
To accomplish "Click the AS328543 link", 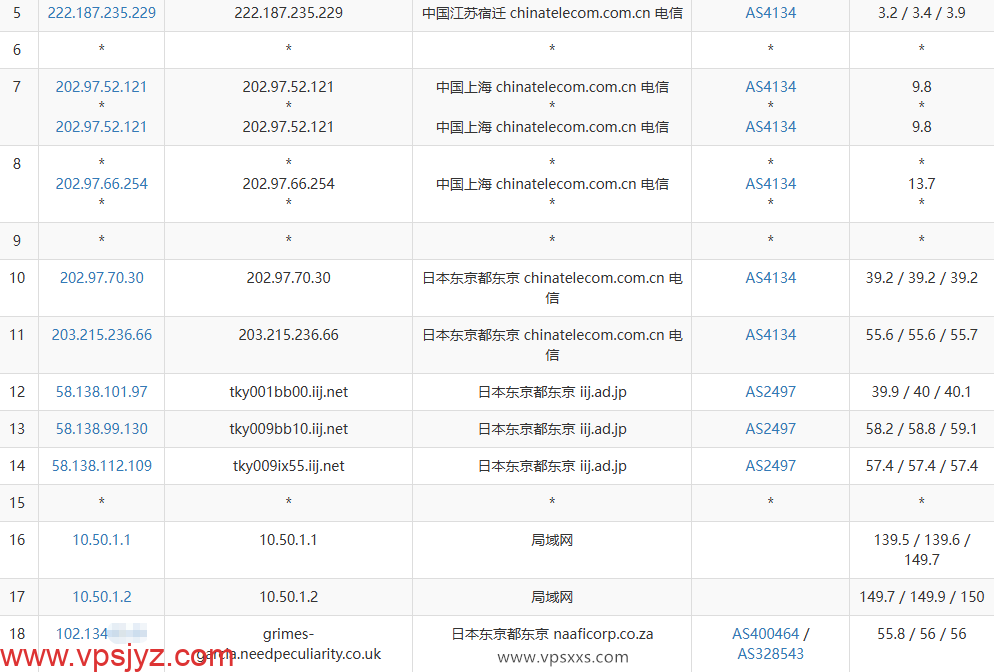I will click(x=770, y=653).
